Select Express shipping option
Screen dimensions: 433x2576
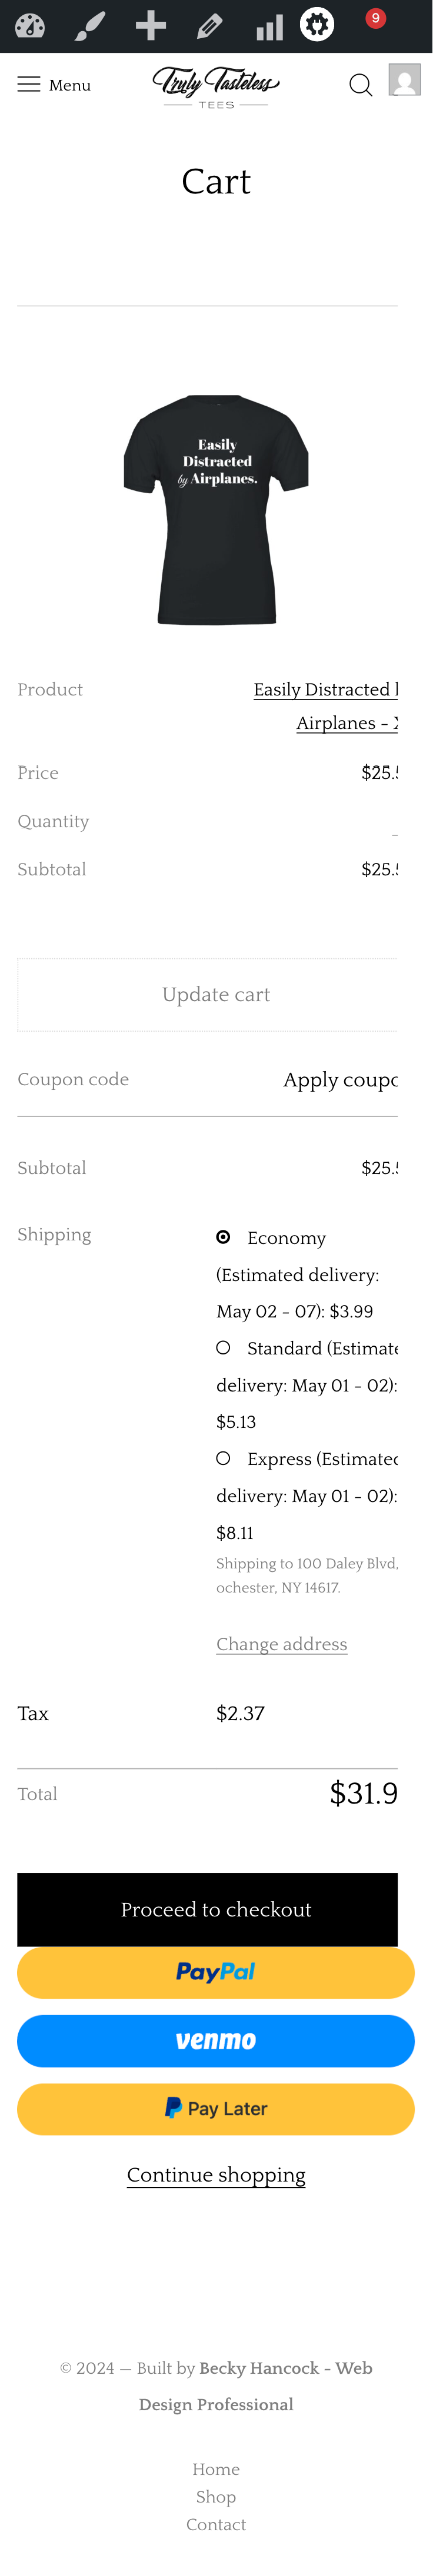point(224,1458)
